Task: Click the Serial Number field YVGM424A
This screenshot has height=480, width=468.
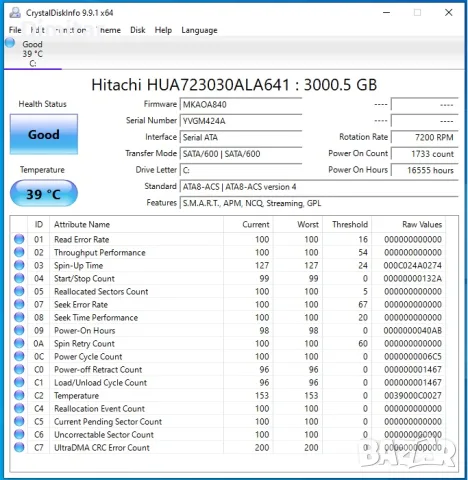Action: 241,121
